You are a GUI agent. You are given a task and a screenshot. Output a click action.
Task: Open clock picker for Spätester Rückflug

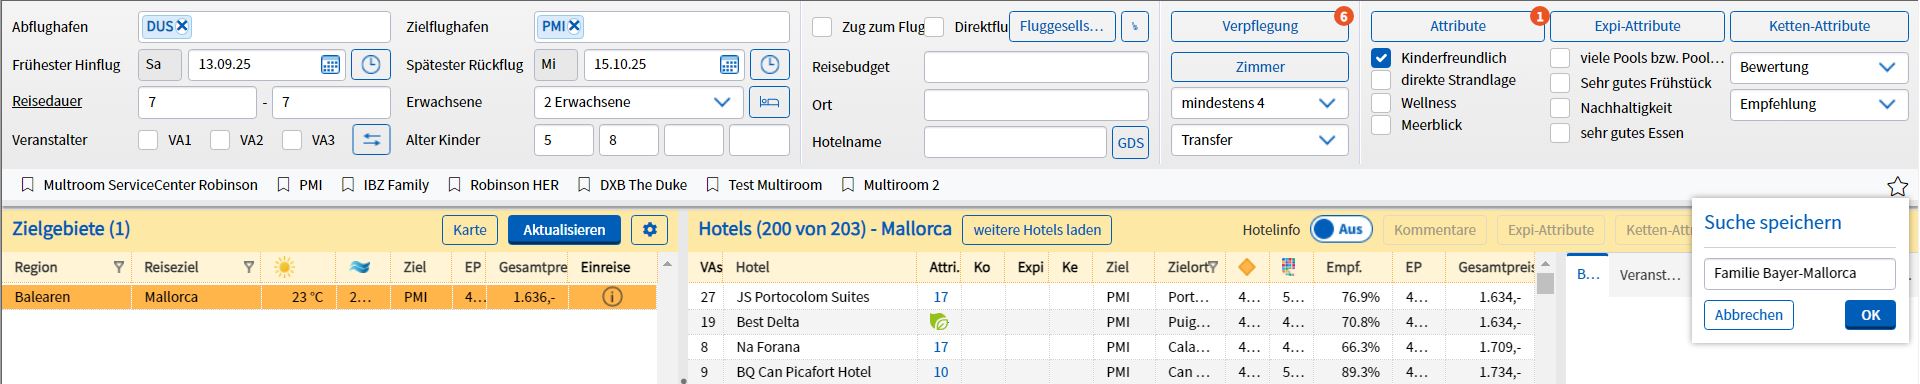click(769, 65)
